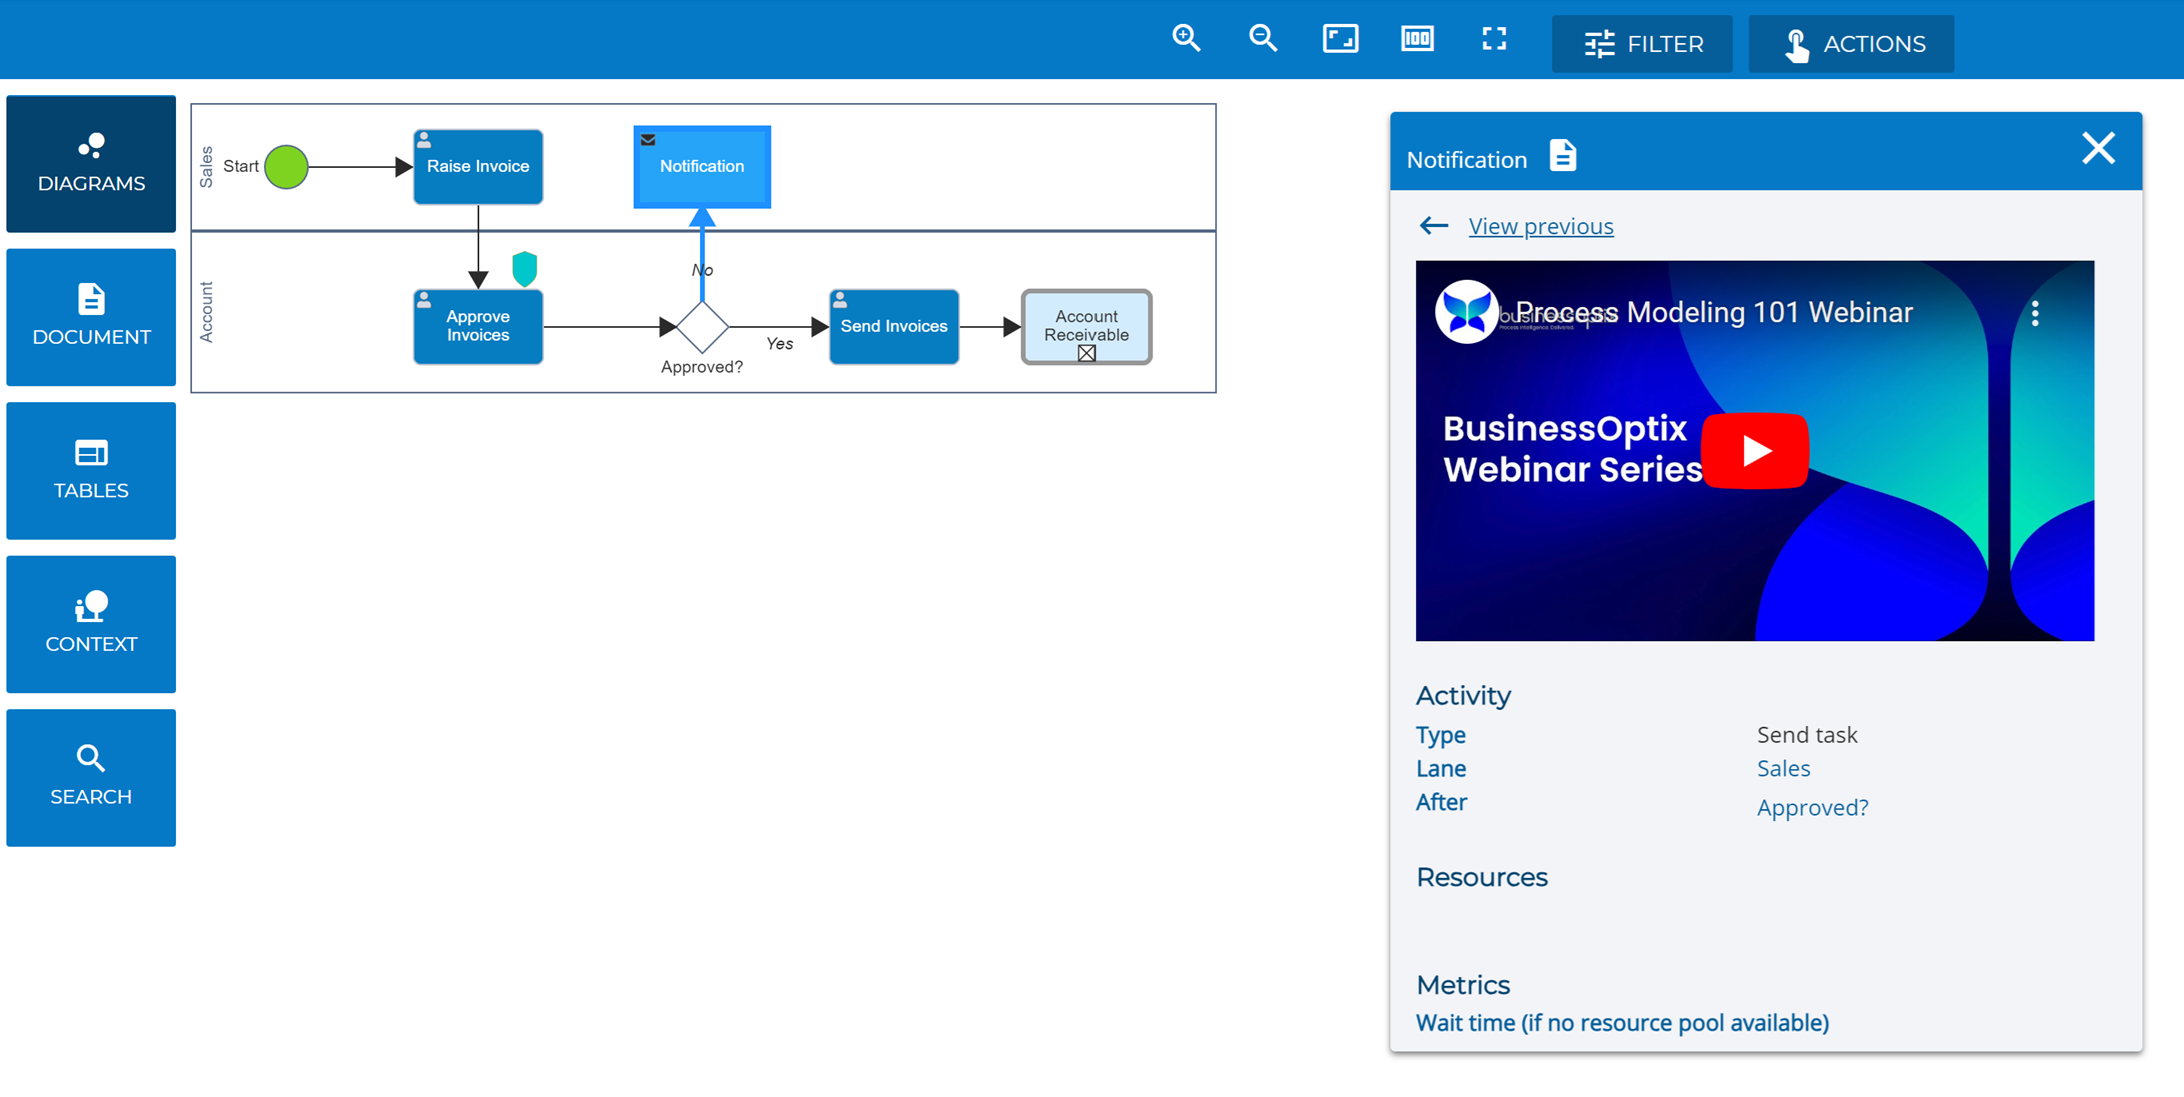Screen dimensions: 2184x1097
Task: Open the DOCUMENT panel
Action: click(x=91, y=316)
